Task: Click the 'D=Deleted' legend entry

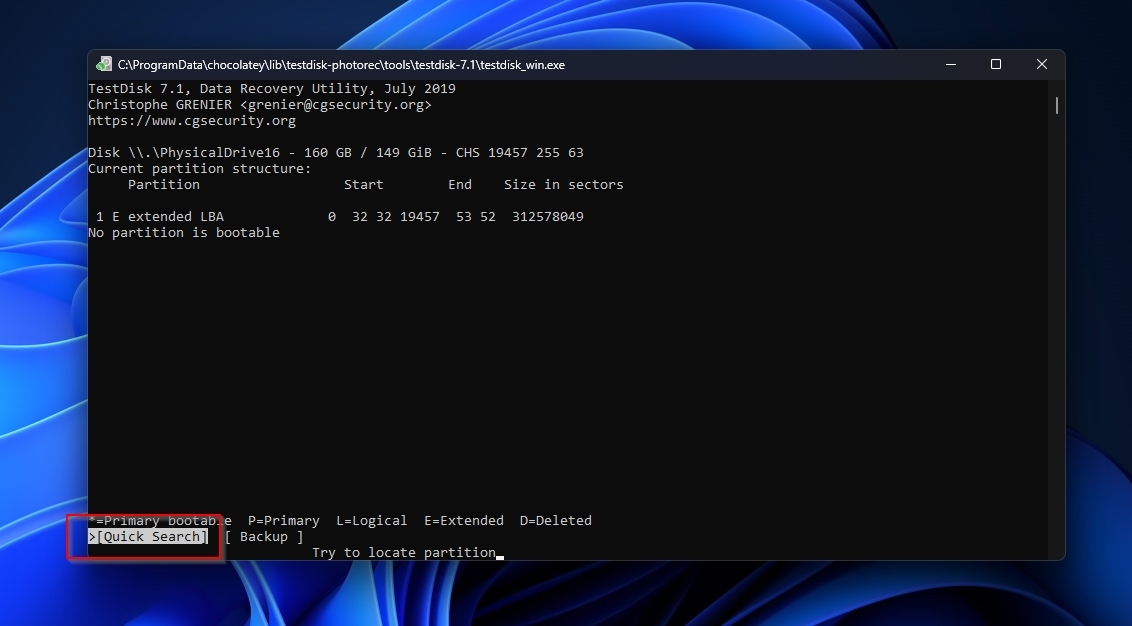Action: click(556, 521)
